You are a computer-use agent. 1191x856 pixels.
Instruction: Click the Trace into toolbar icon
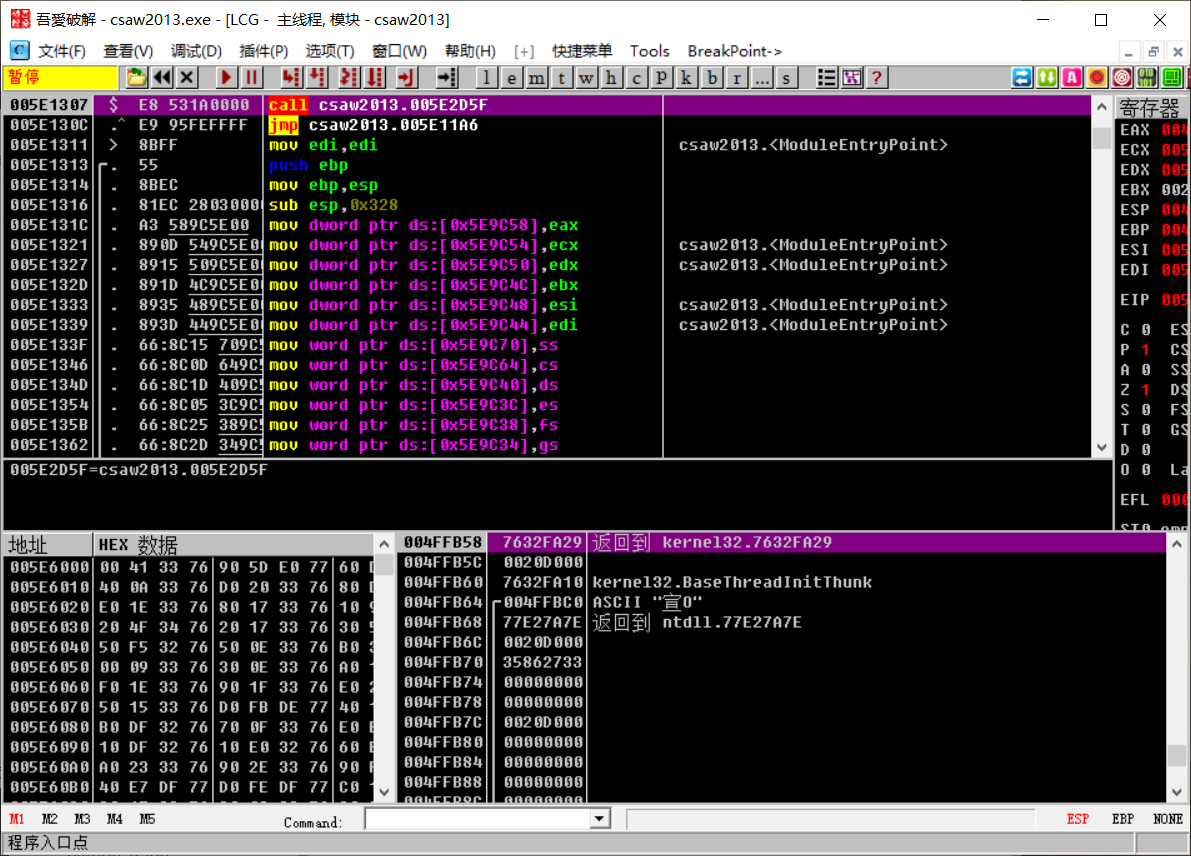coord(349,77)
